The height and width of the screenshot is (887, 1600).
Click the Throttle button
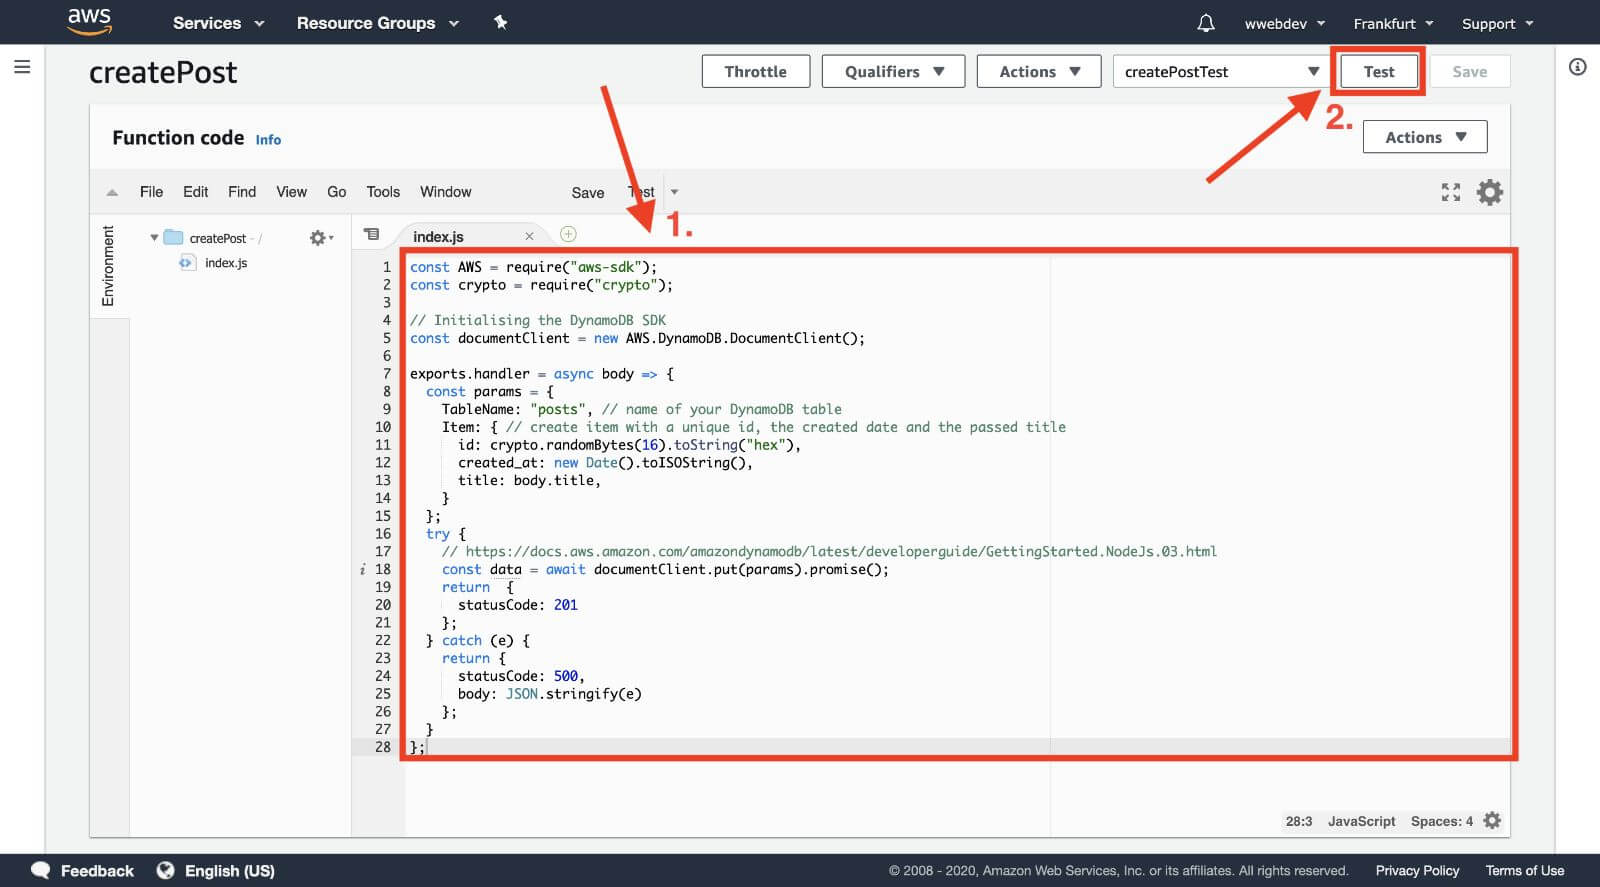coord(756,71)
